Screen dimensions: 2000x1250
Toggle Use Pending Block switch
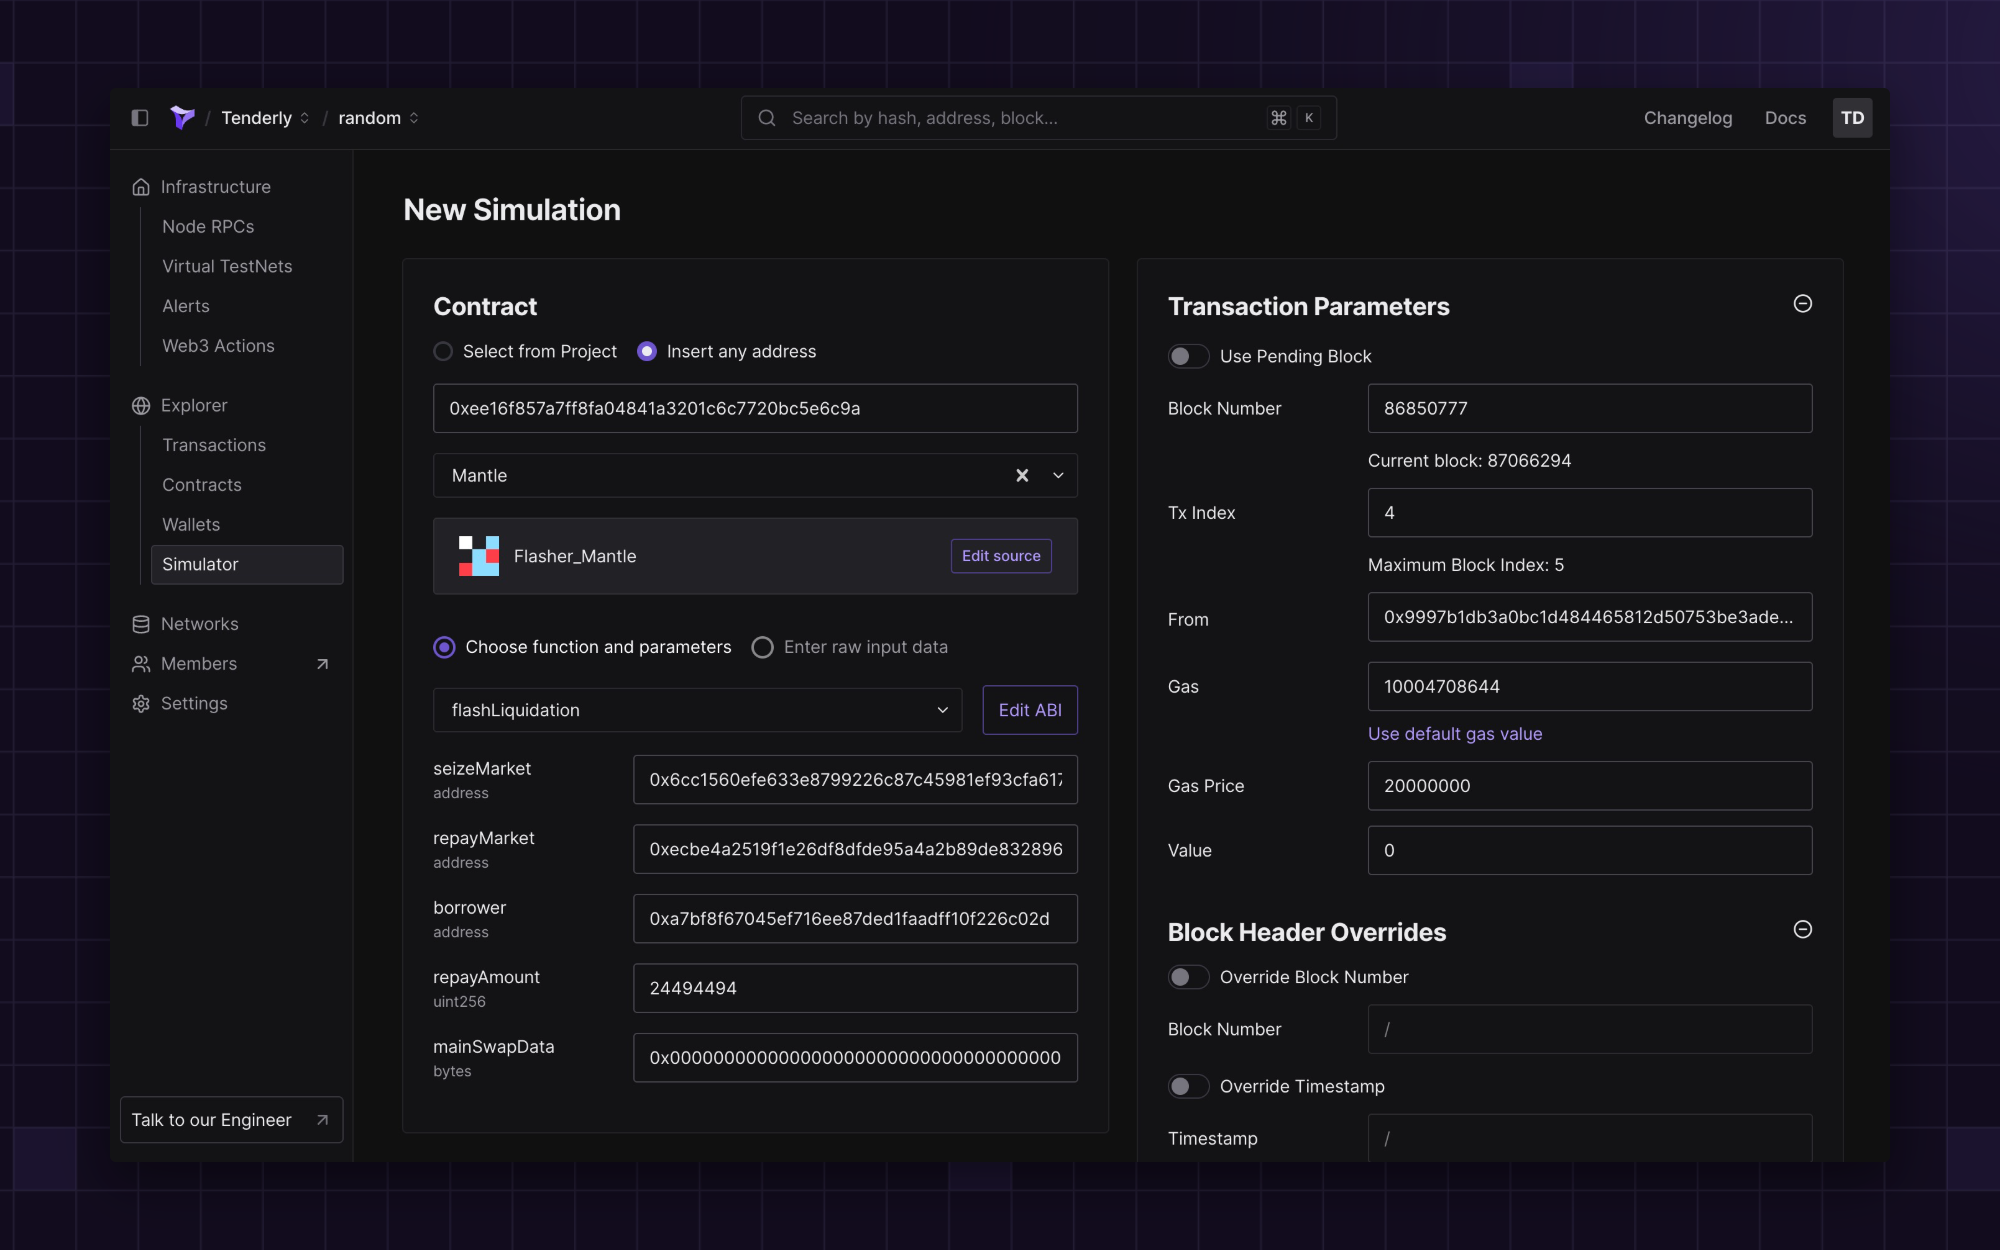click(1188, 357)
